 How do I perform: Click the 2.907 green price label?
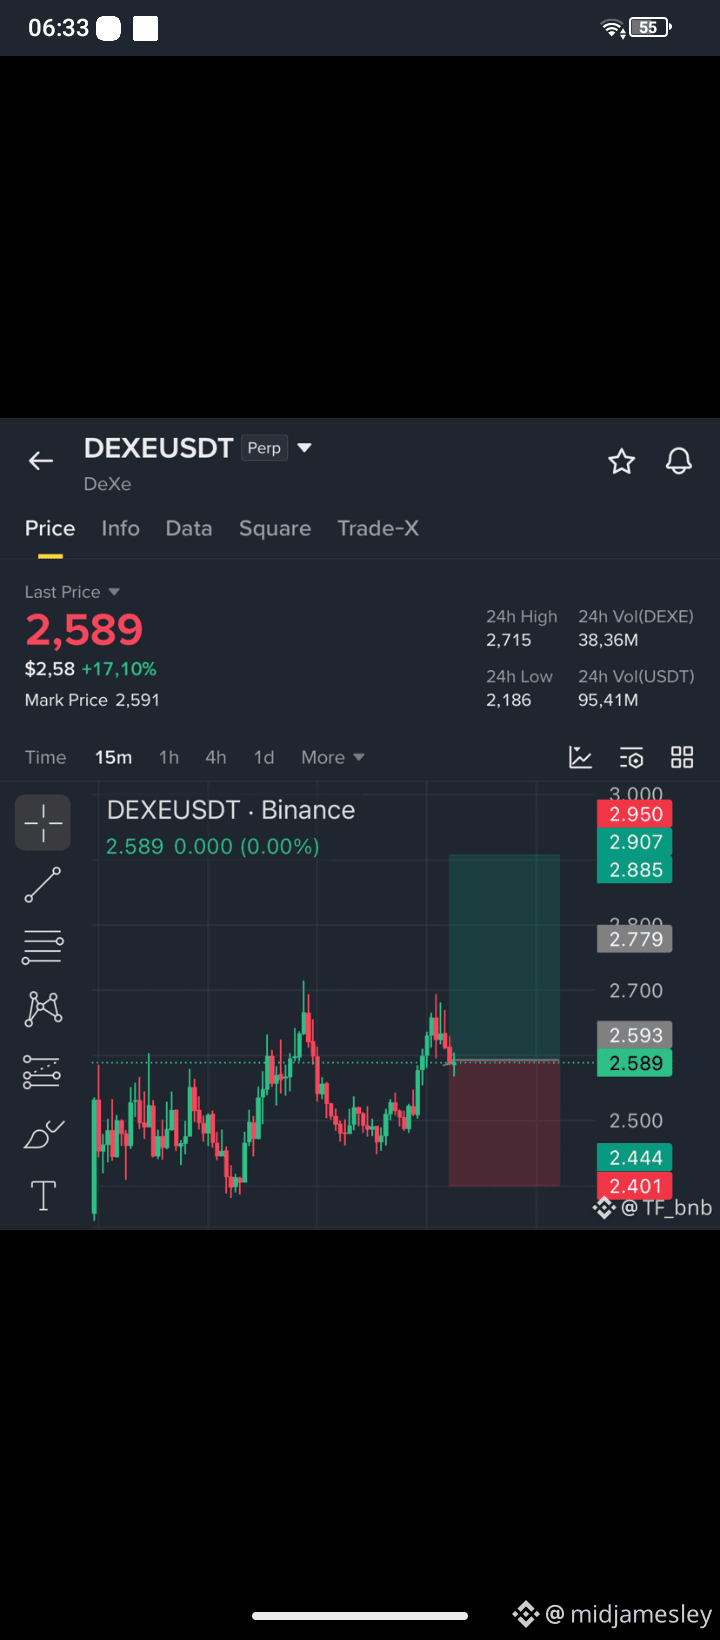tap(635, 842)
